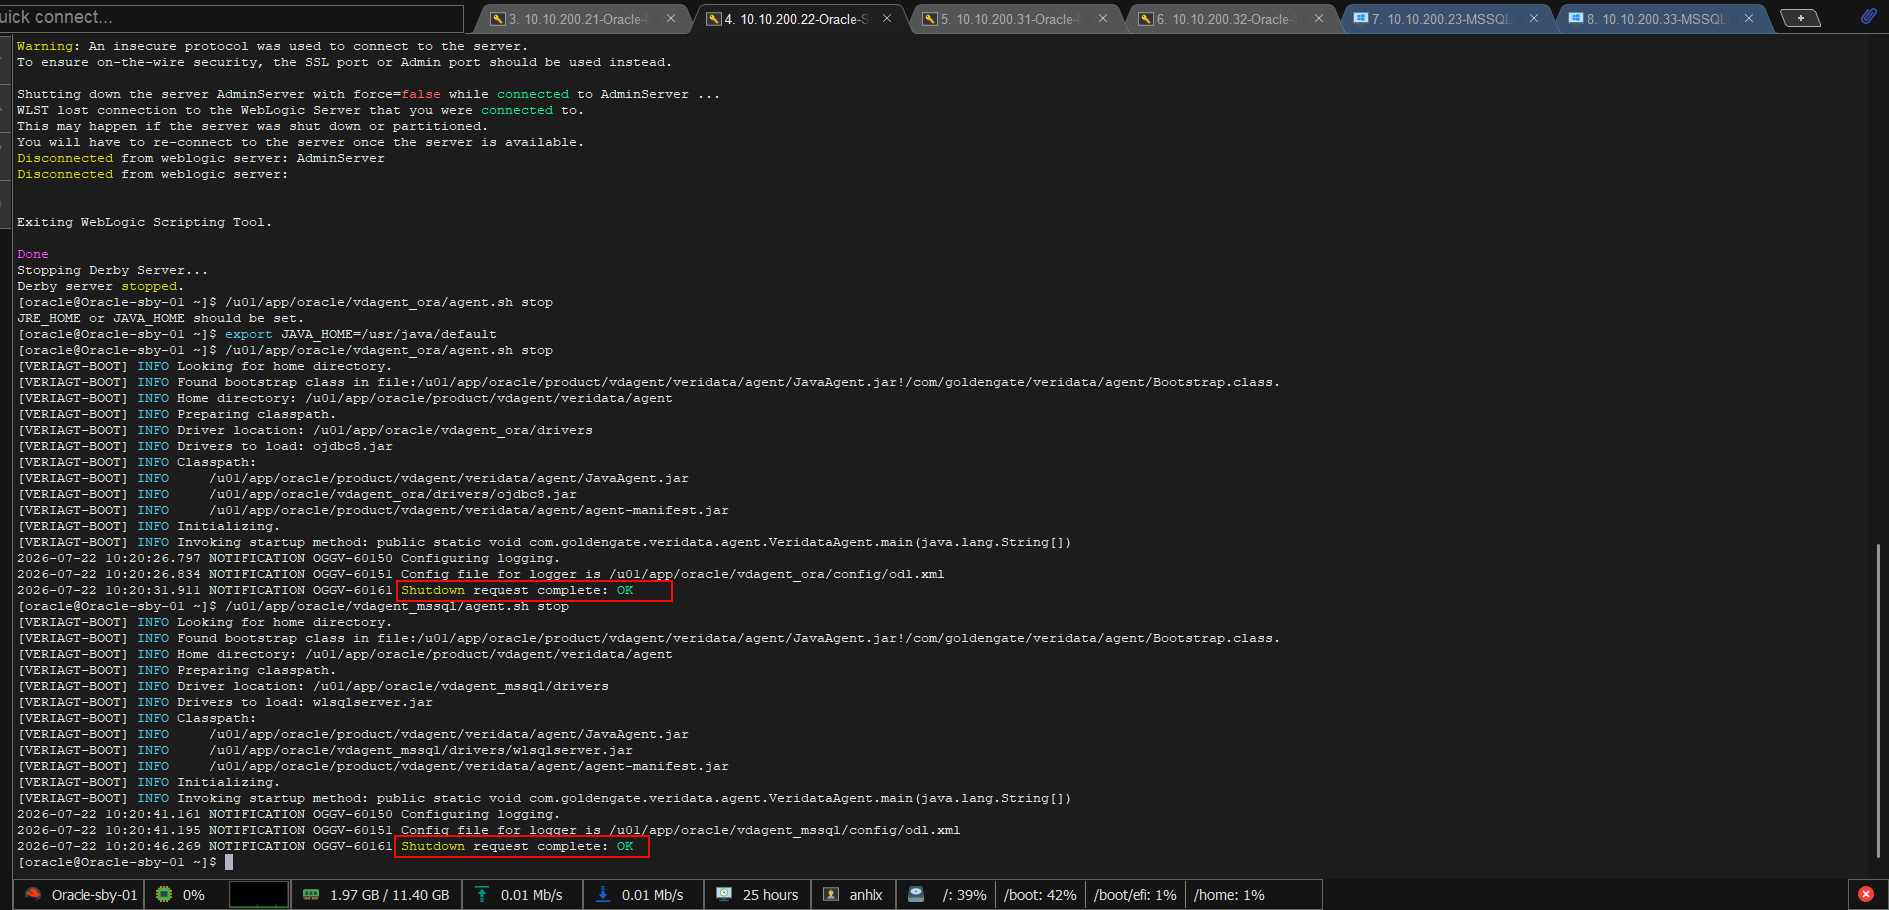The image size is (1889, 910).
Task: Click the terminal cursor at the prompt
Action: point(229,862)
